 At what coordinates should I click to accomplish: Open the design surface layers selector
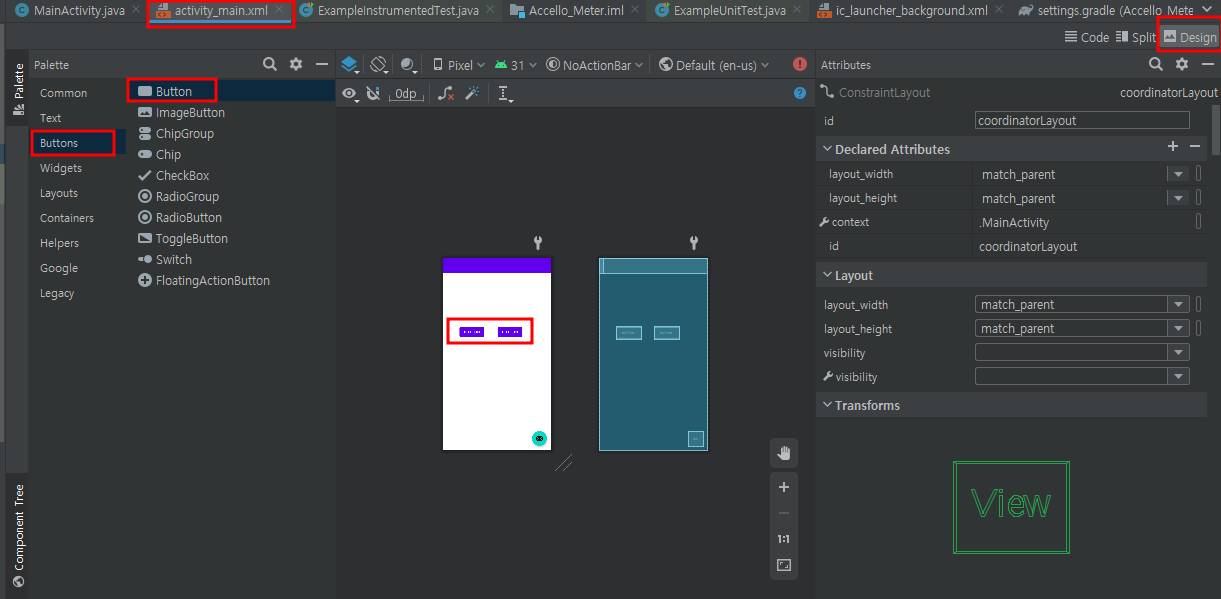[x=349, y=64]
